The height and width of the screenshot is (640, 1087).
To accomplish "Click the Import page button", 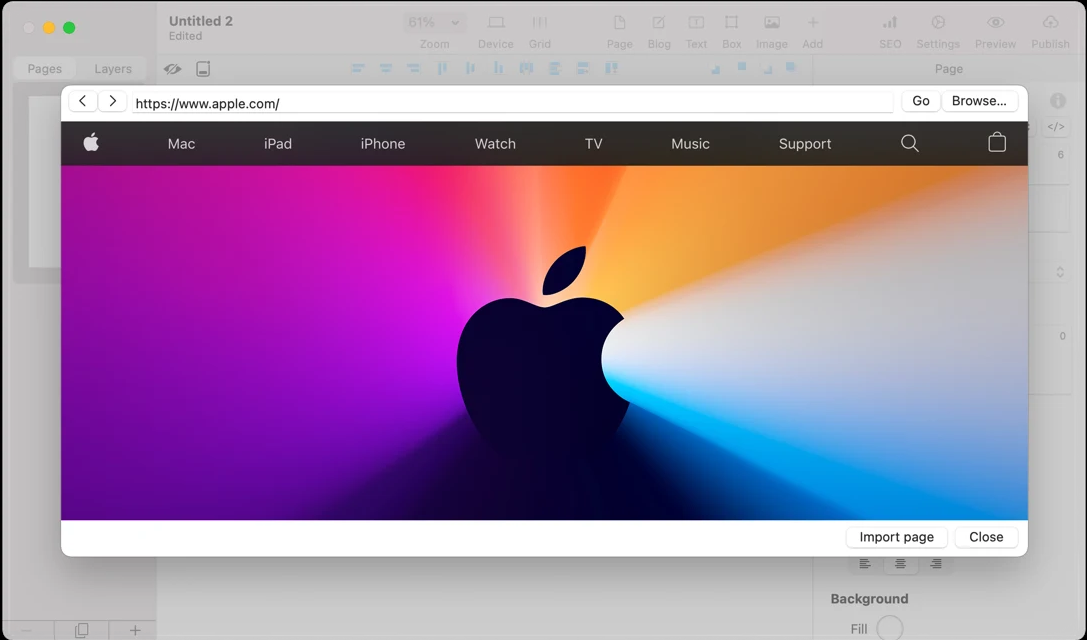I will [896, 537].
